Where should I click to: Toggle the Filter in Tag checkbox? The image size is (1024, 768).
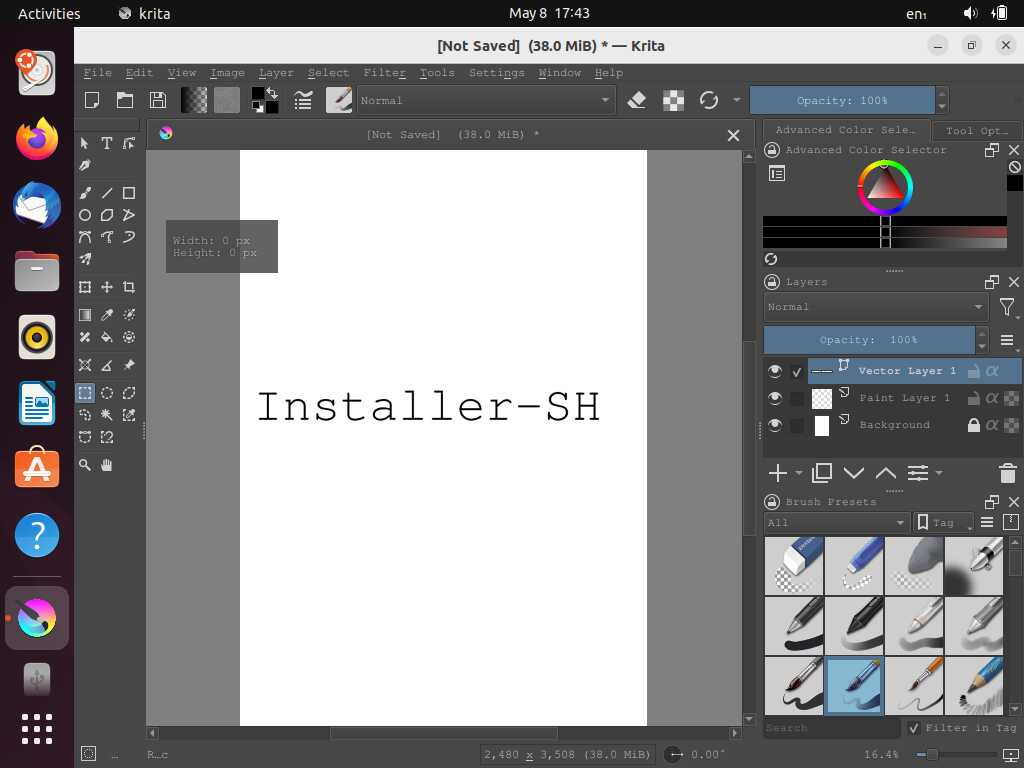click(x=913, y=728)
